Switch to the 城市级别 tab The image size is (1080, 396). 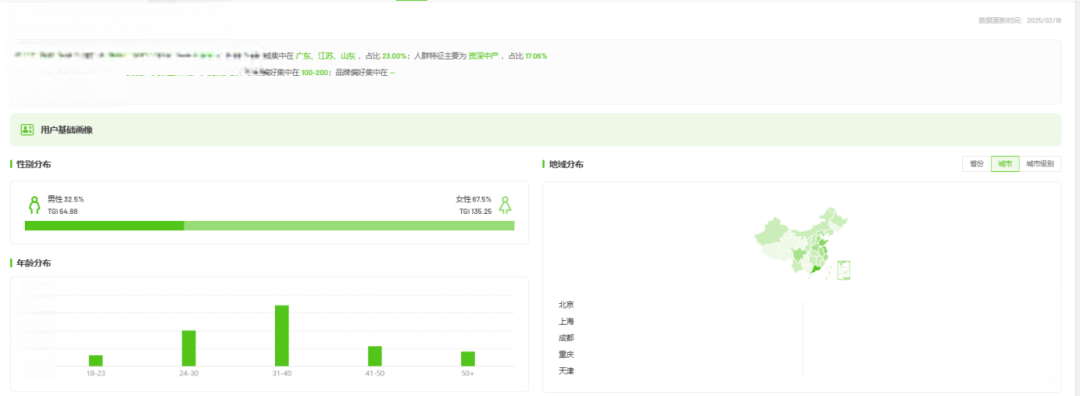click(x=1040, y=164)
